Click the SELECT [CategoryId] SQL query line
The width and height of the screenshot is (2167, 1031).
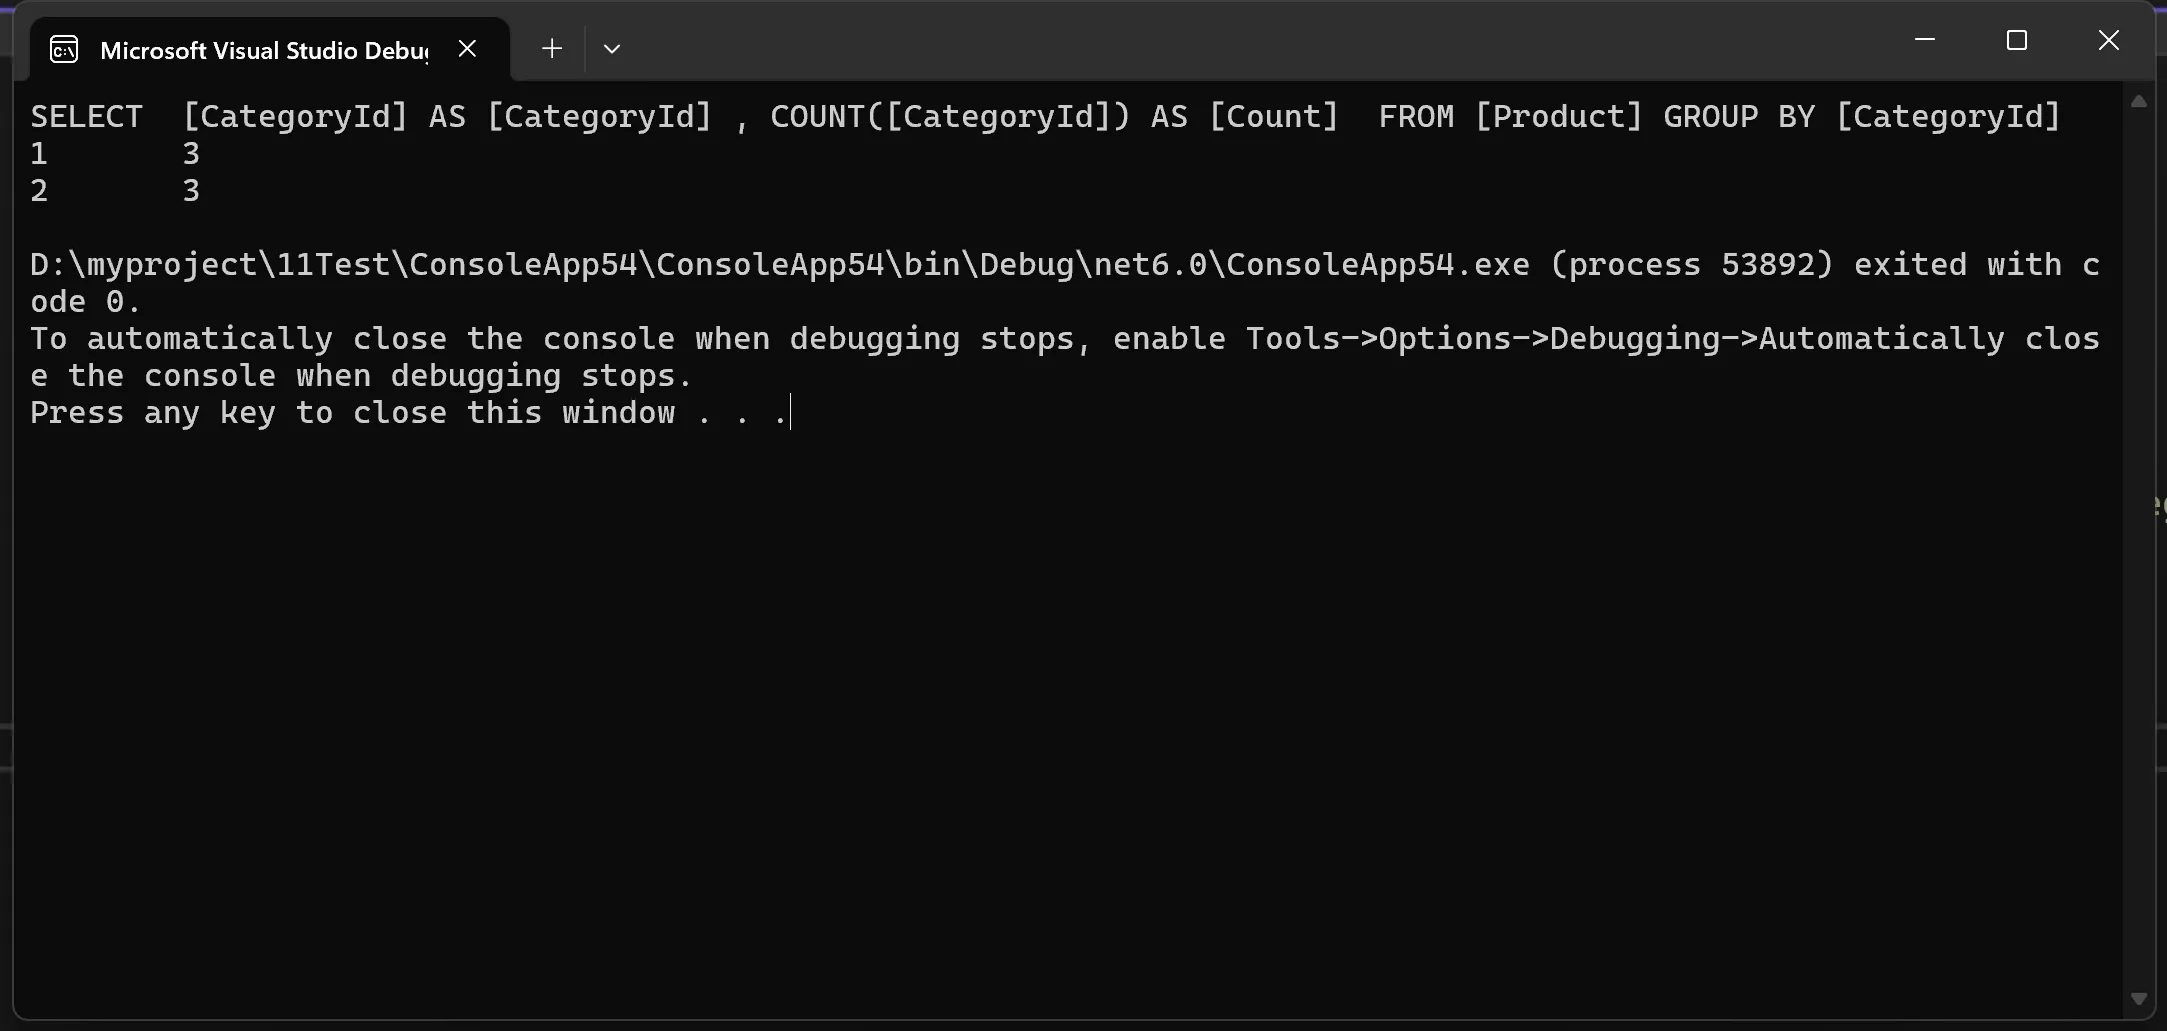click(x=1046, y=117)
